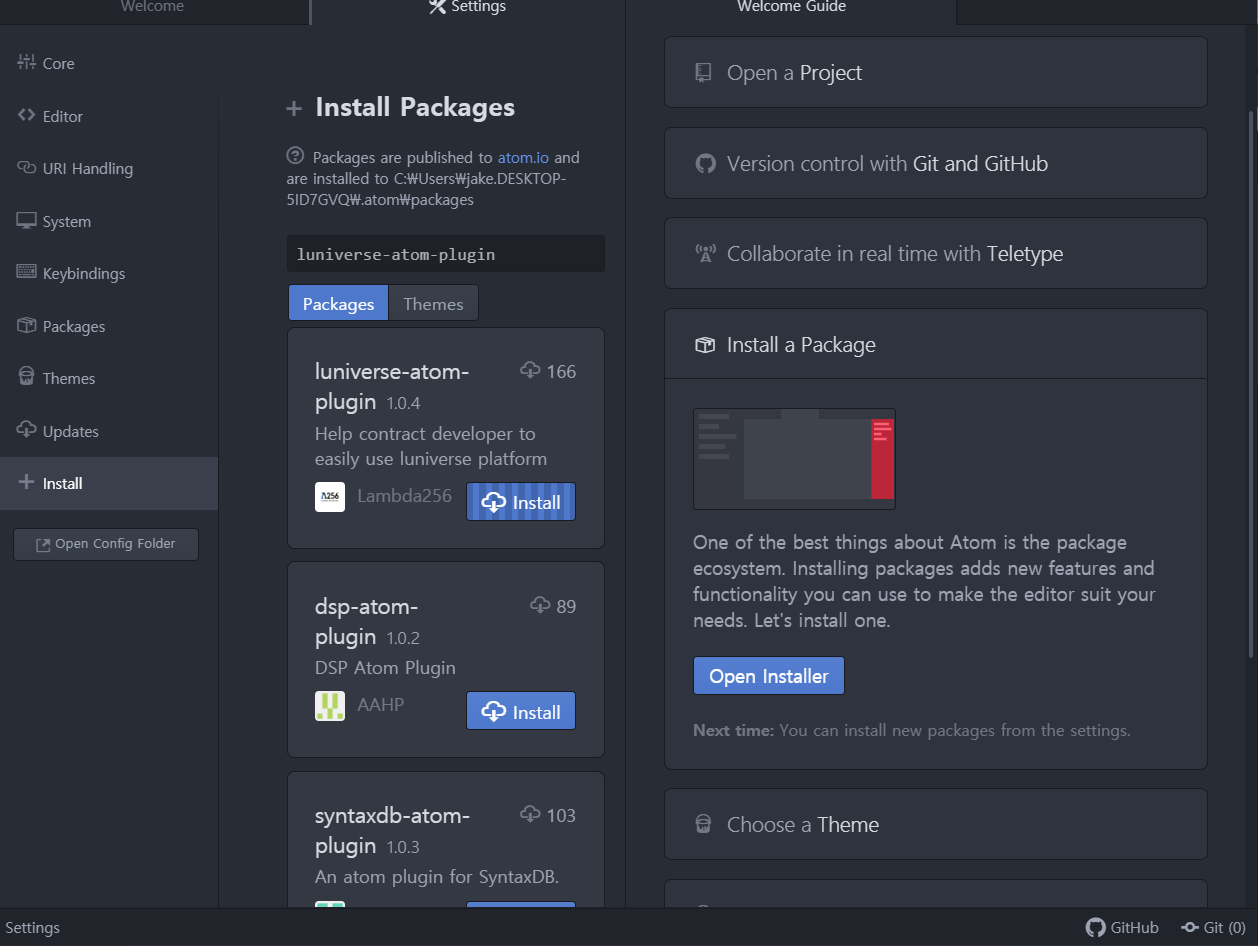Viewport: 1258px width, 946px height.
Task: Switch to Themes search toggle
Action: [x=433, y=304]
